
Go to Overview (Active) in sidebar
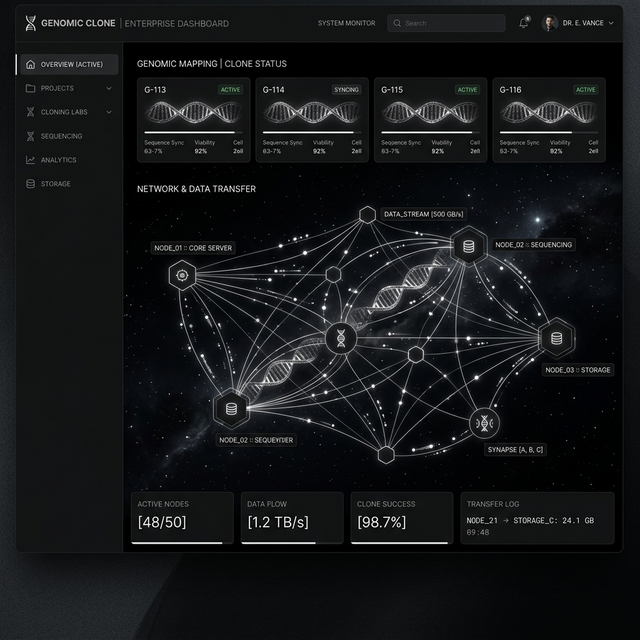click(x=67, y=64)
